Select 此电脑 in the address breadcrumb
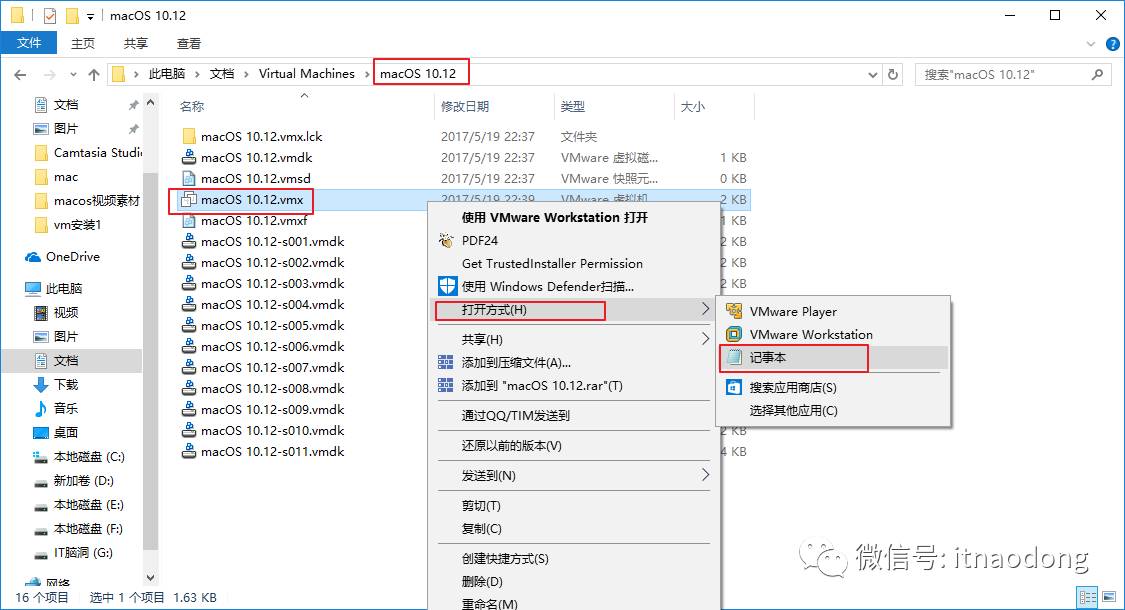The height and width of the screenshot is (610, 1125). [x=166, y=74]
